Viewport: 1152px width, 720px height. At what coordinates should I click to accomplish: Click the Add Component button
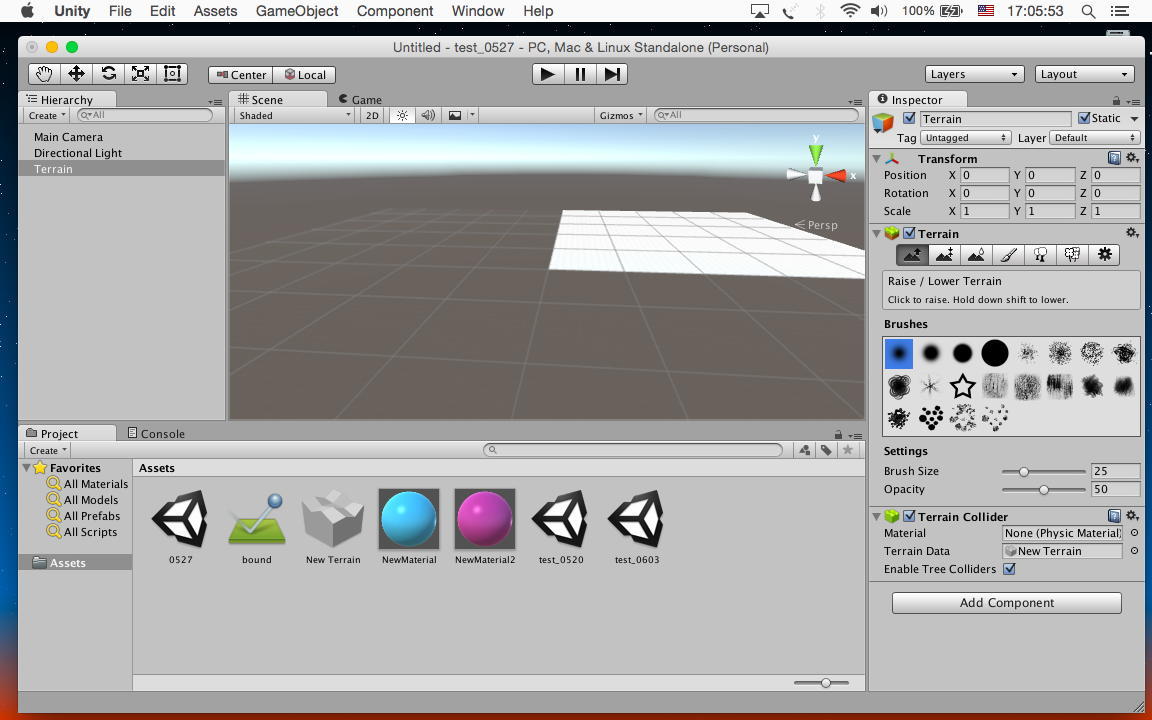pyautogui.click(x=1006, y=603)
